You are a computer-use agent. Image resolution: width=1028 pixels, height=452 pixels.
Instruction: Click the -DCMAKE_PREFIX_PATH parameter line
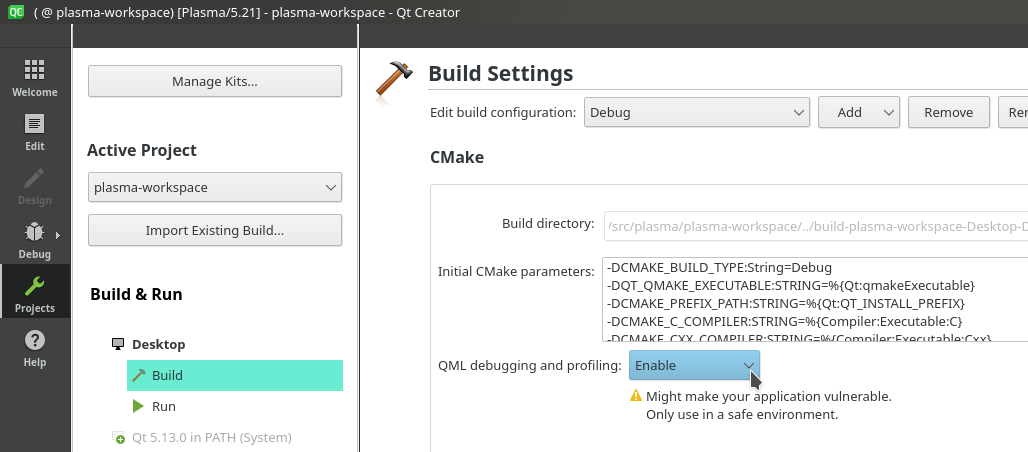click(786, 304)
